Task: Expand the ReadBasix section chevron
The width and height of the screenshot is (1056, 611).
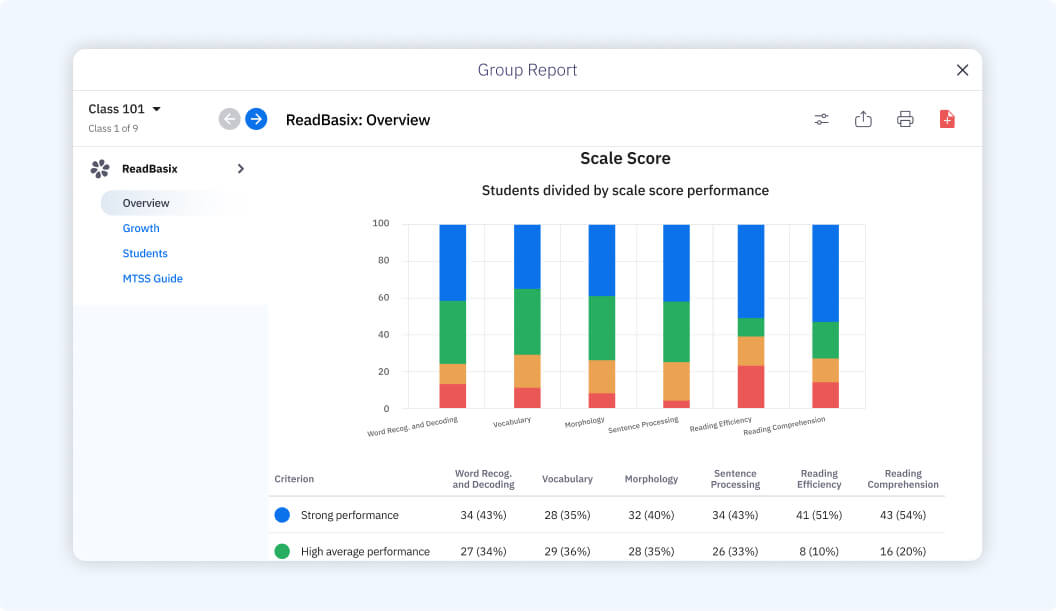Action: [x=240, y=168]
